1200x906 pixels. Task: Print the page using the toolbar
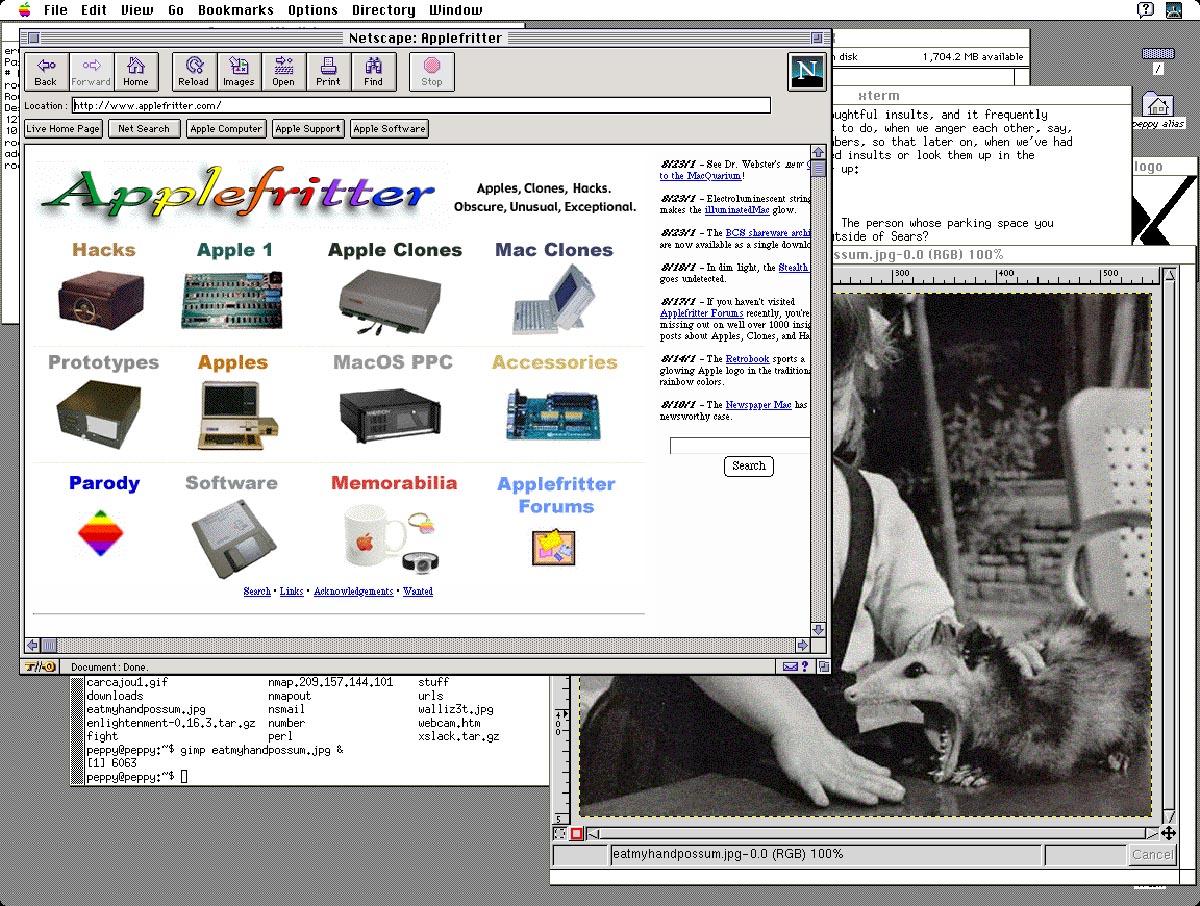coord(328,72)
